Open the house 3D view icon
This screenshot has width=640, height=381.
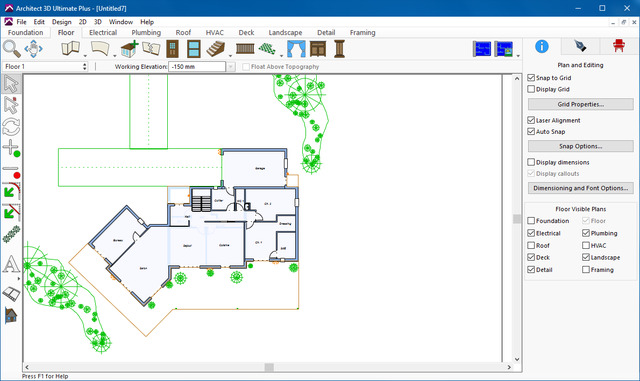tap(11, 315)
